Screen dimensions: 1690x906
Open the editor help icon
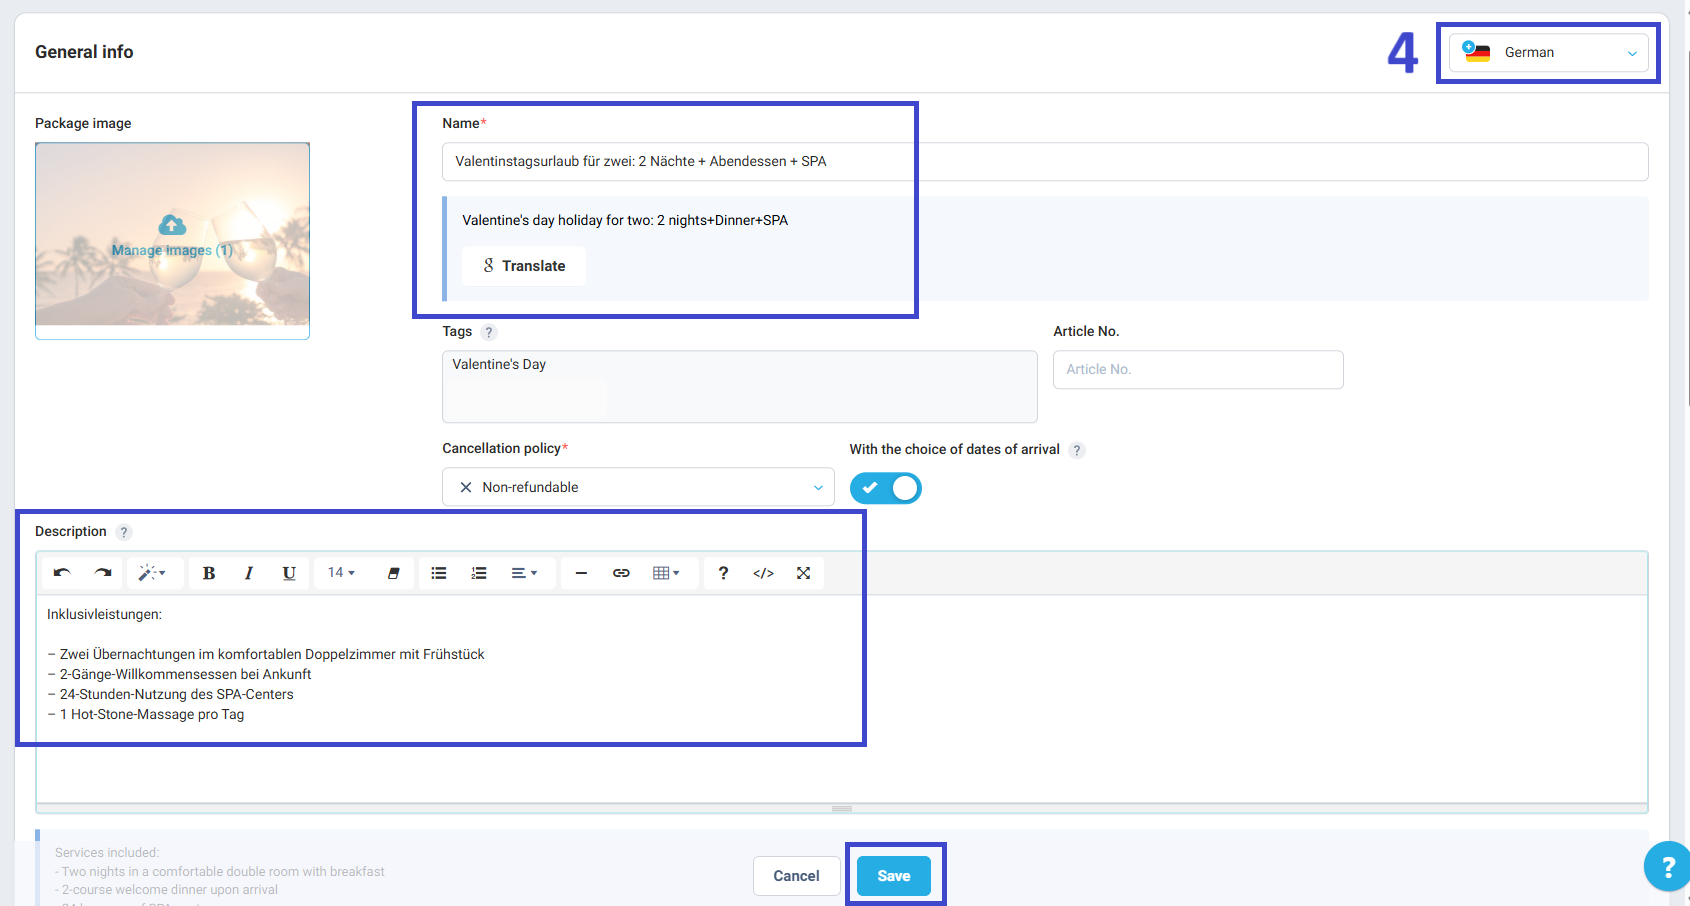click(723, 573)
